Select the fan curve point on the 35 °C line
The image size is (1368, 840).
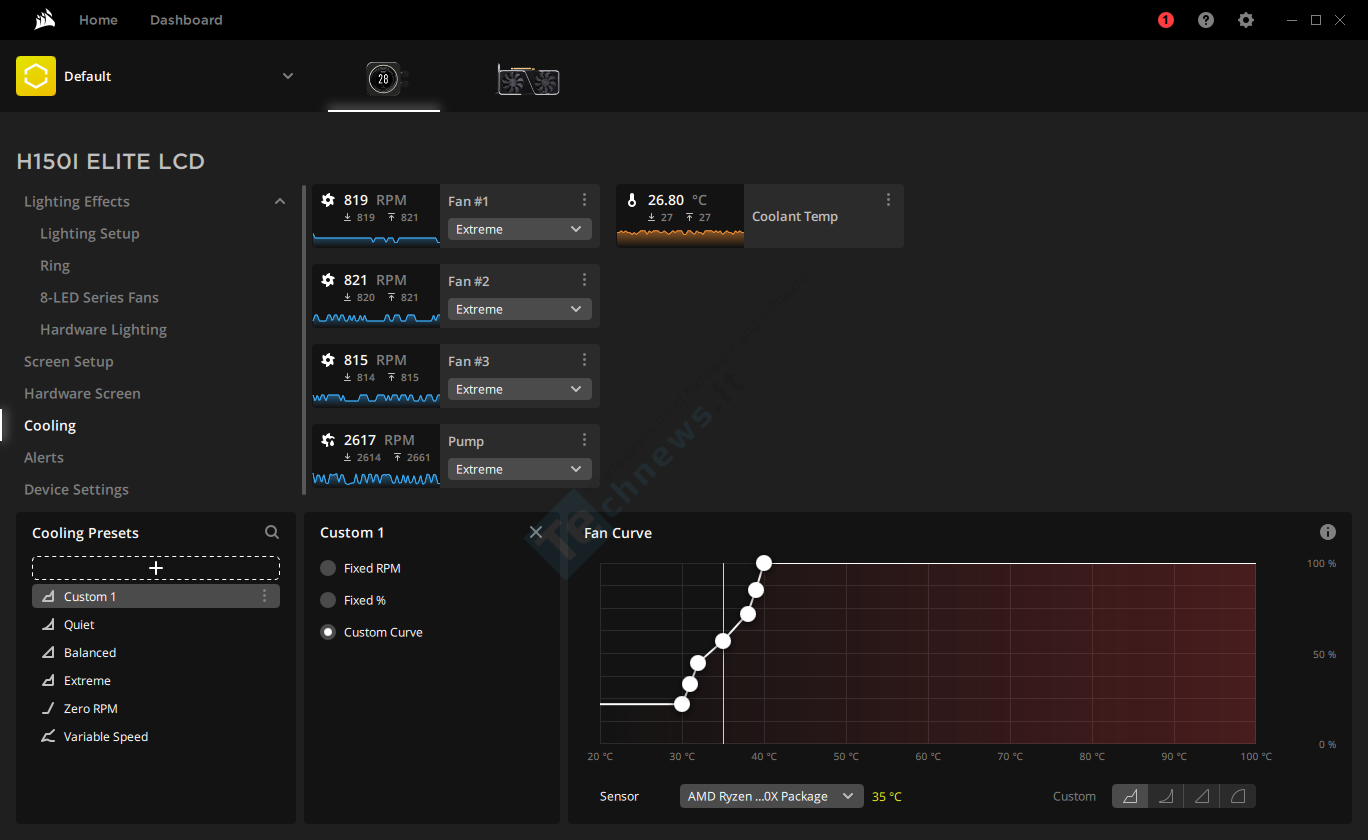pyautogui.click(x=723, y=641)
